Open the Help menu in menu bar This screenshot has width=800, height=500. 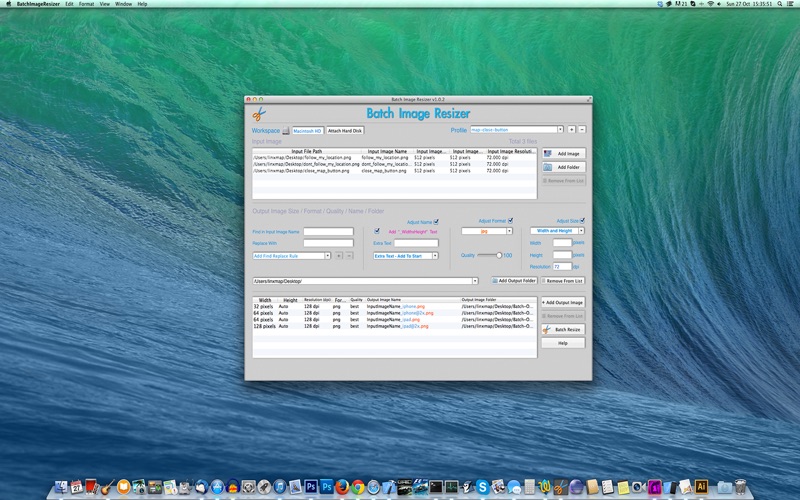(142, 4)
